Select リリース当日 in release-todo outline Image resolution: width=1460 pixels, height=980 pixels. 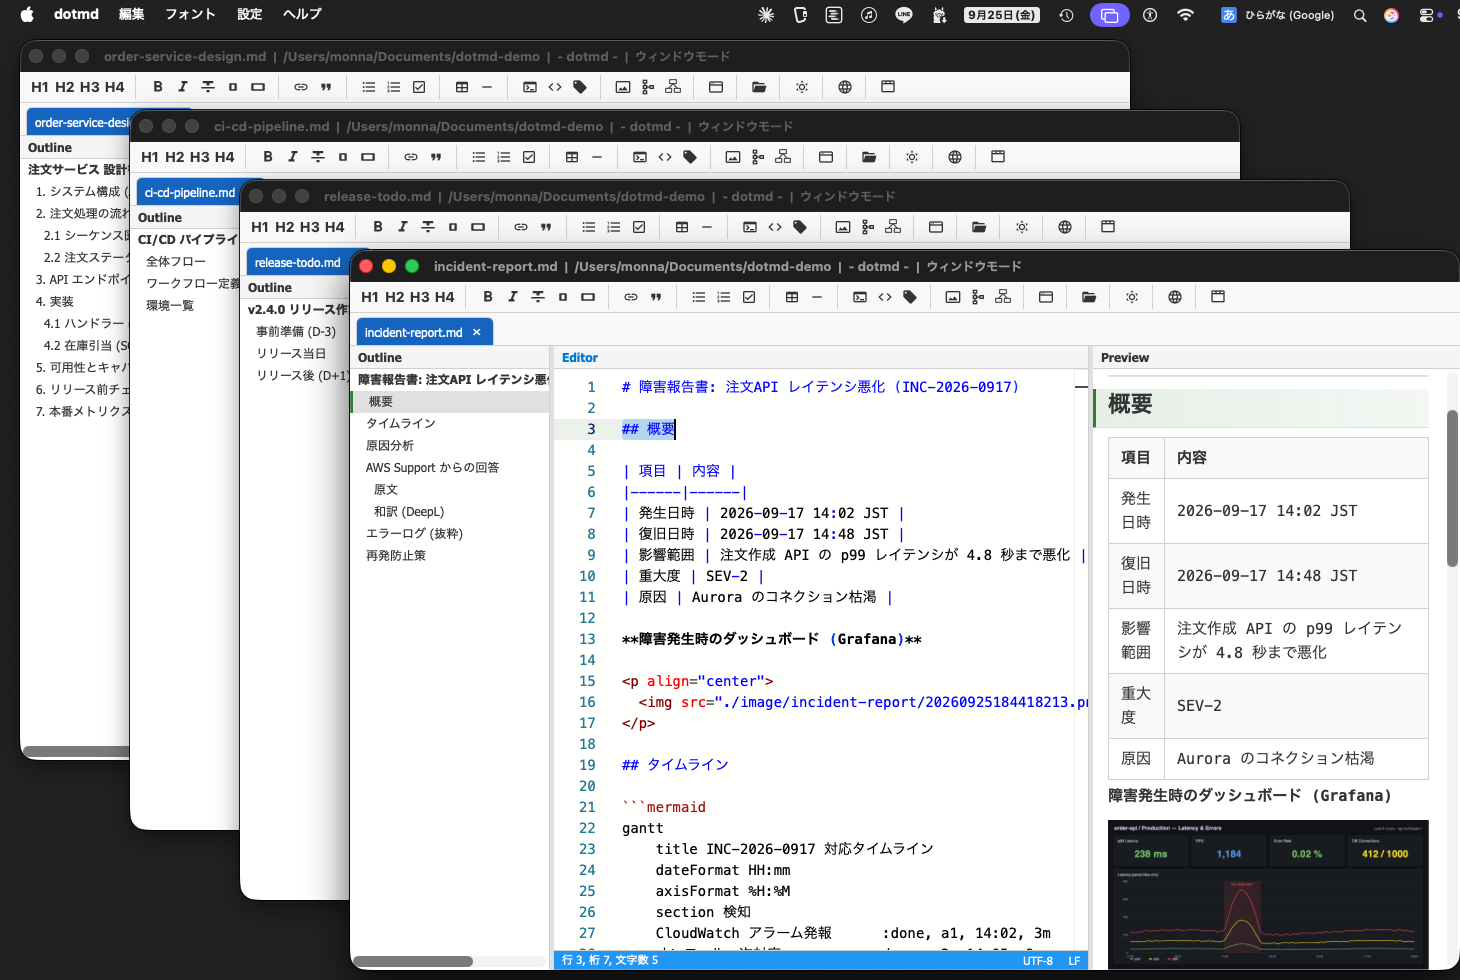[x=291, y=353]
